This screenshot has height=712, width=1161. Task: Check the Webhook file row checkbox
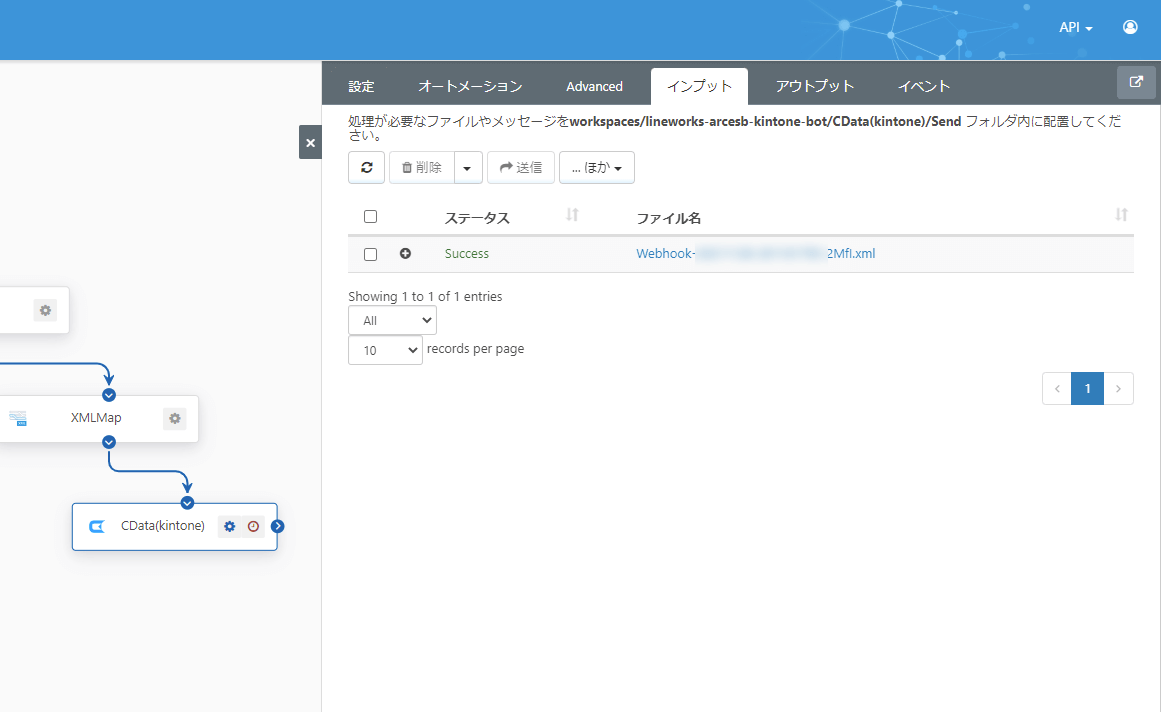370,254
